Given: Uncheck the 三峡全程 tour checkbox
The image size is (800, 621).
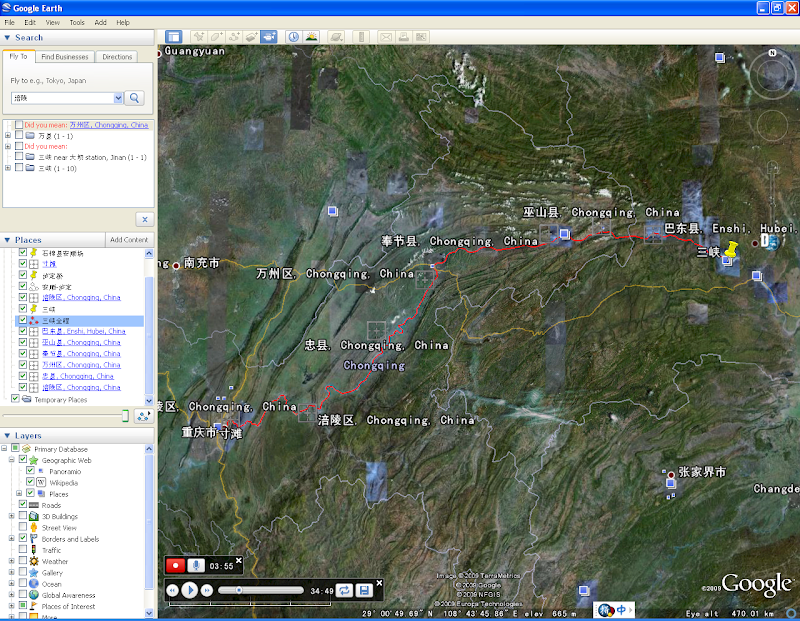Looking at the screenshot, I should click(x=22, y=320).
